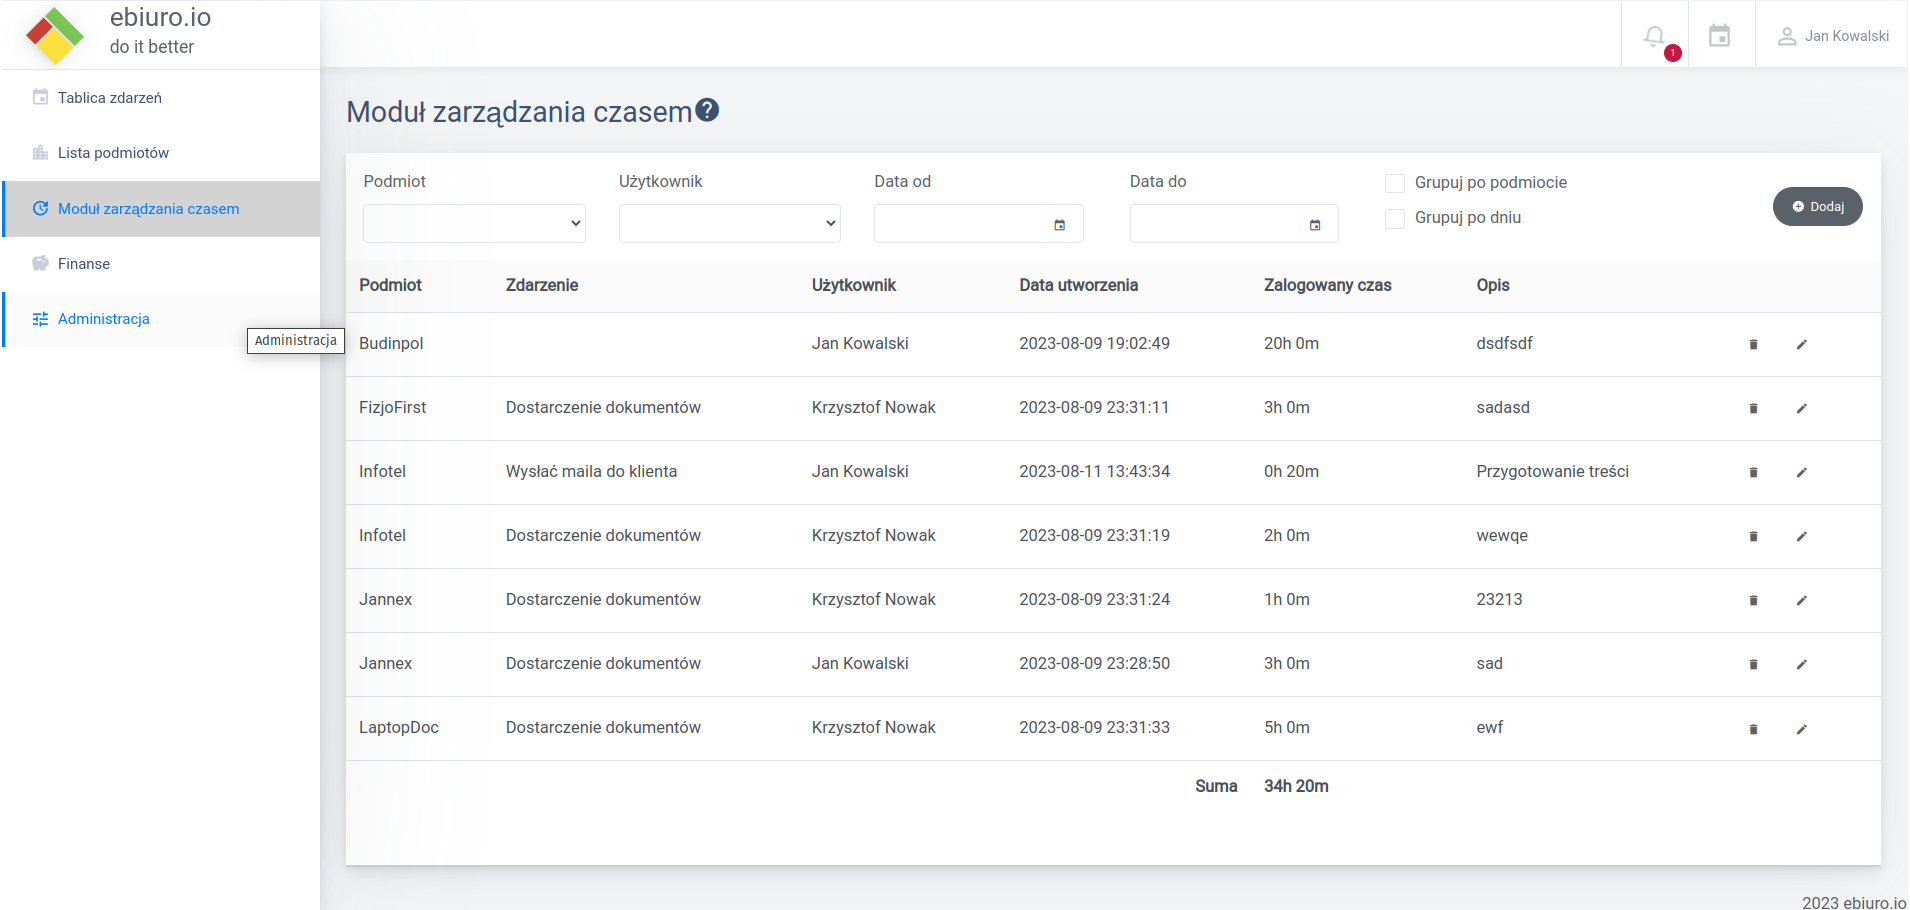Expand the Podmiot filter dropdown
The image size is (1910, 910).
474,223
